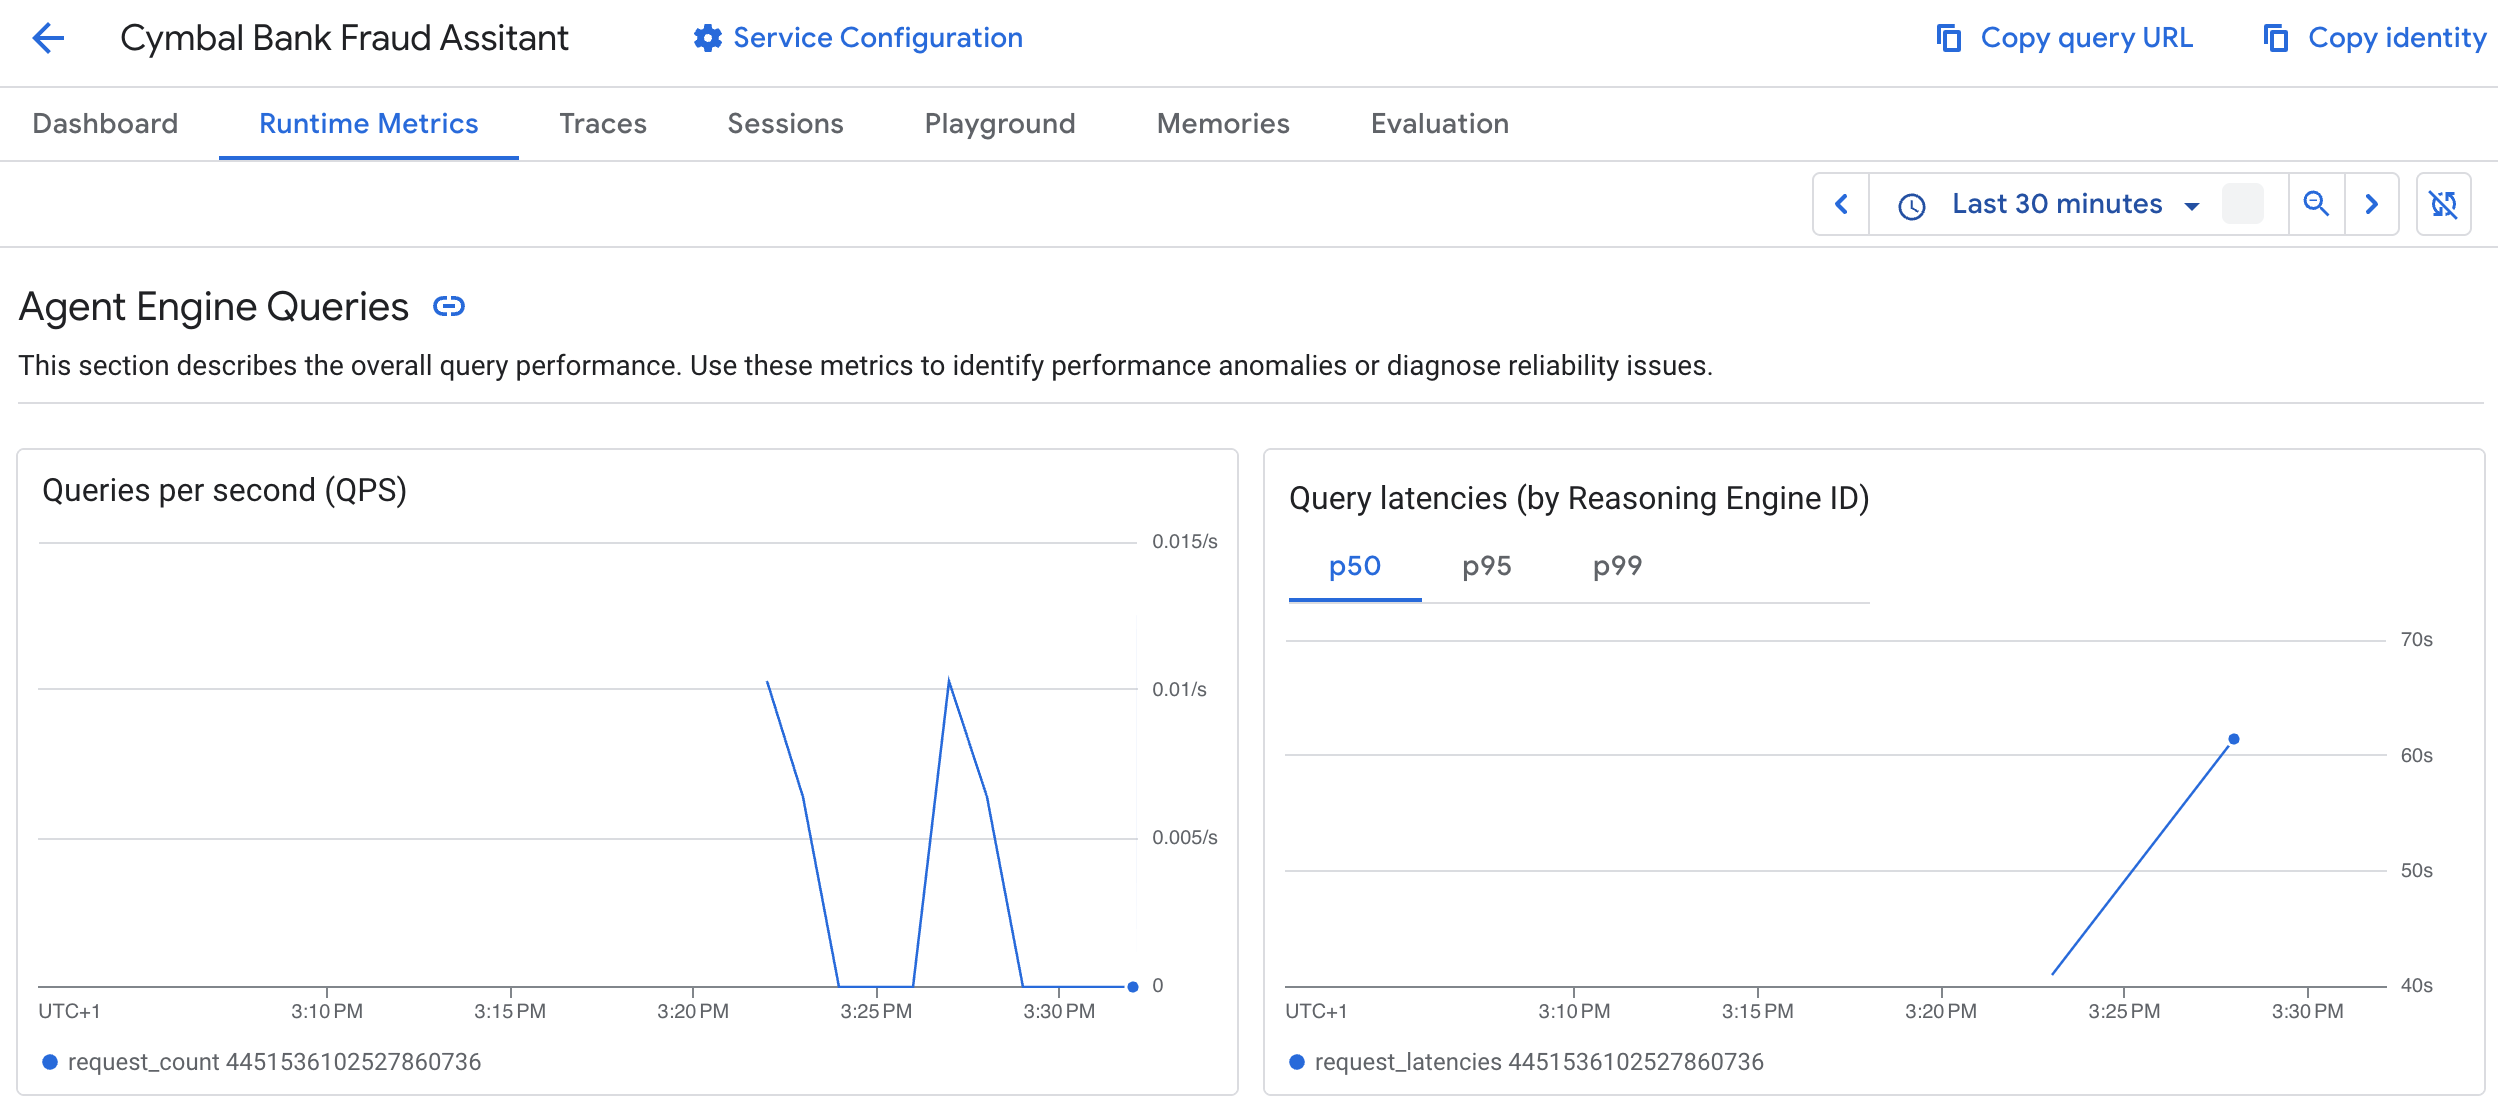Switch to the p99 latency tab
The width and height of the screenshot is (2498, 1112).
(x=1617, y=567)
